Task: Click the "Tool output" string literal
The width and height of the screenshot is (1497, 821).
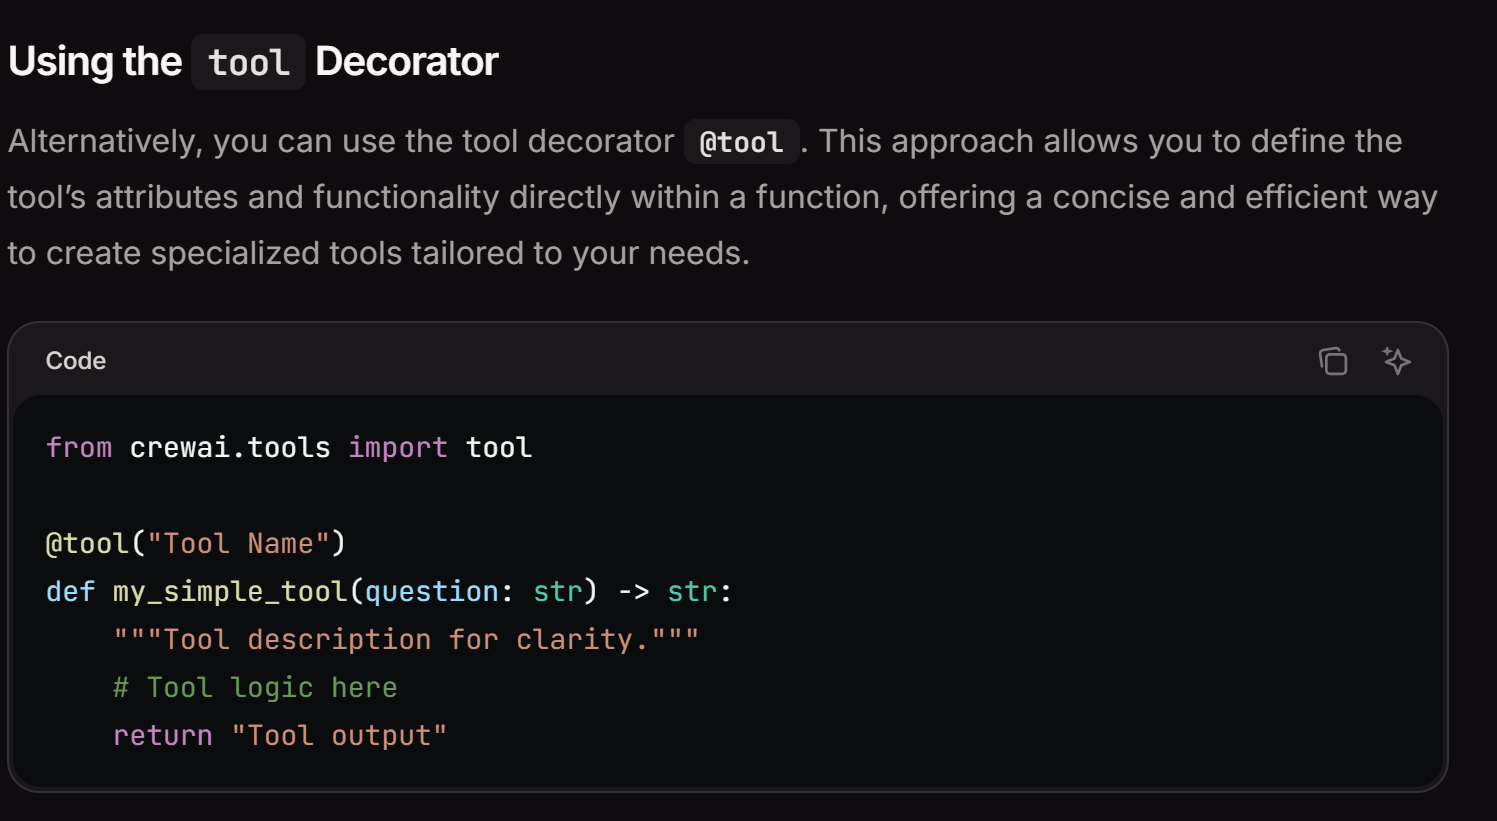Action: pyautogui.click(x=339, y=735)
